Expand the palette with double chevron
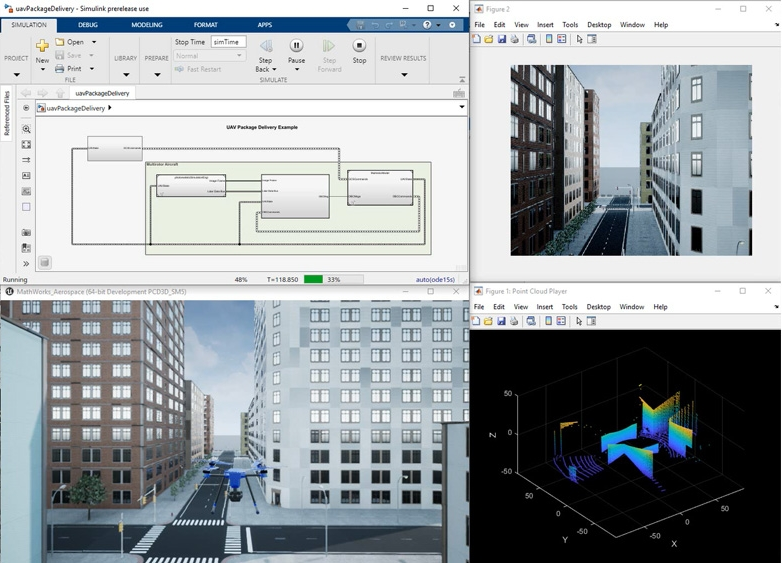782x563 pixels. pos(26,263)
